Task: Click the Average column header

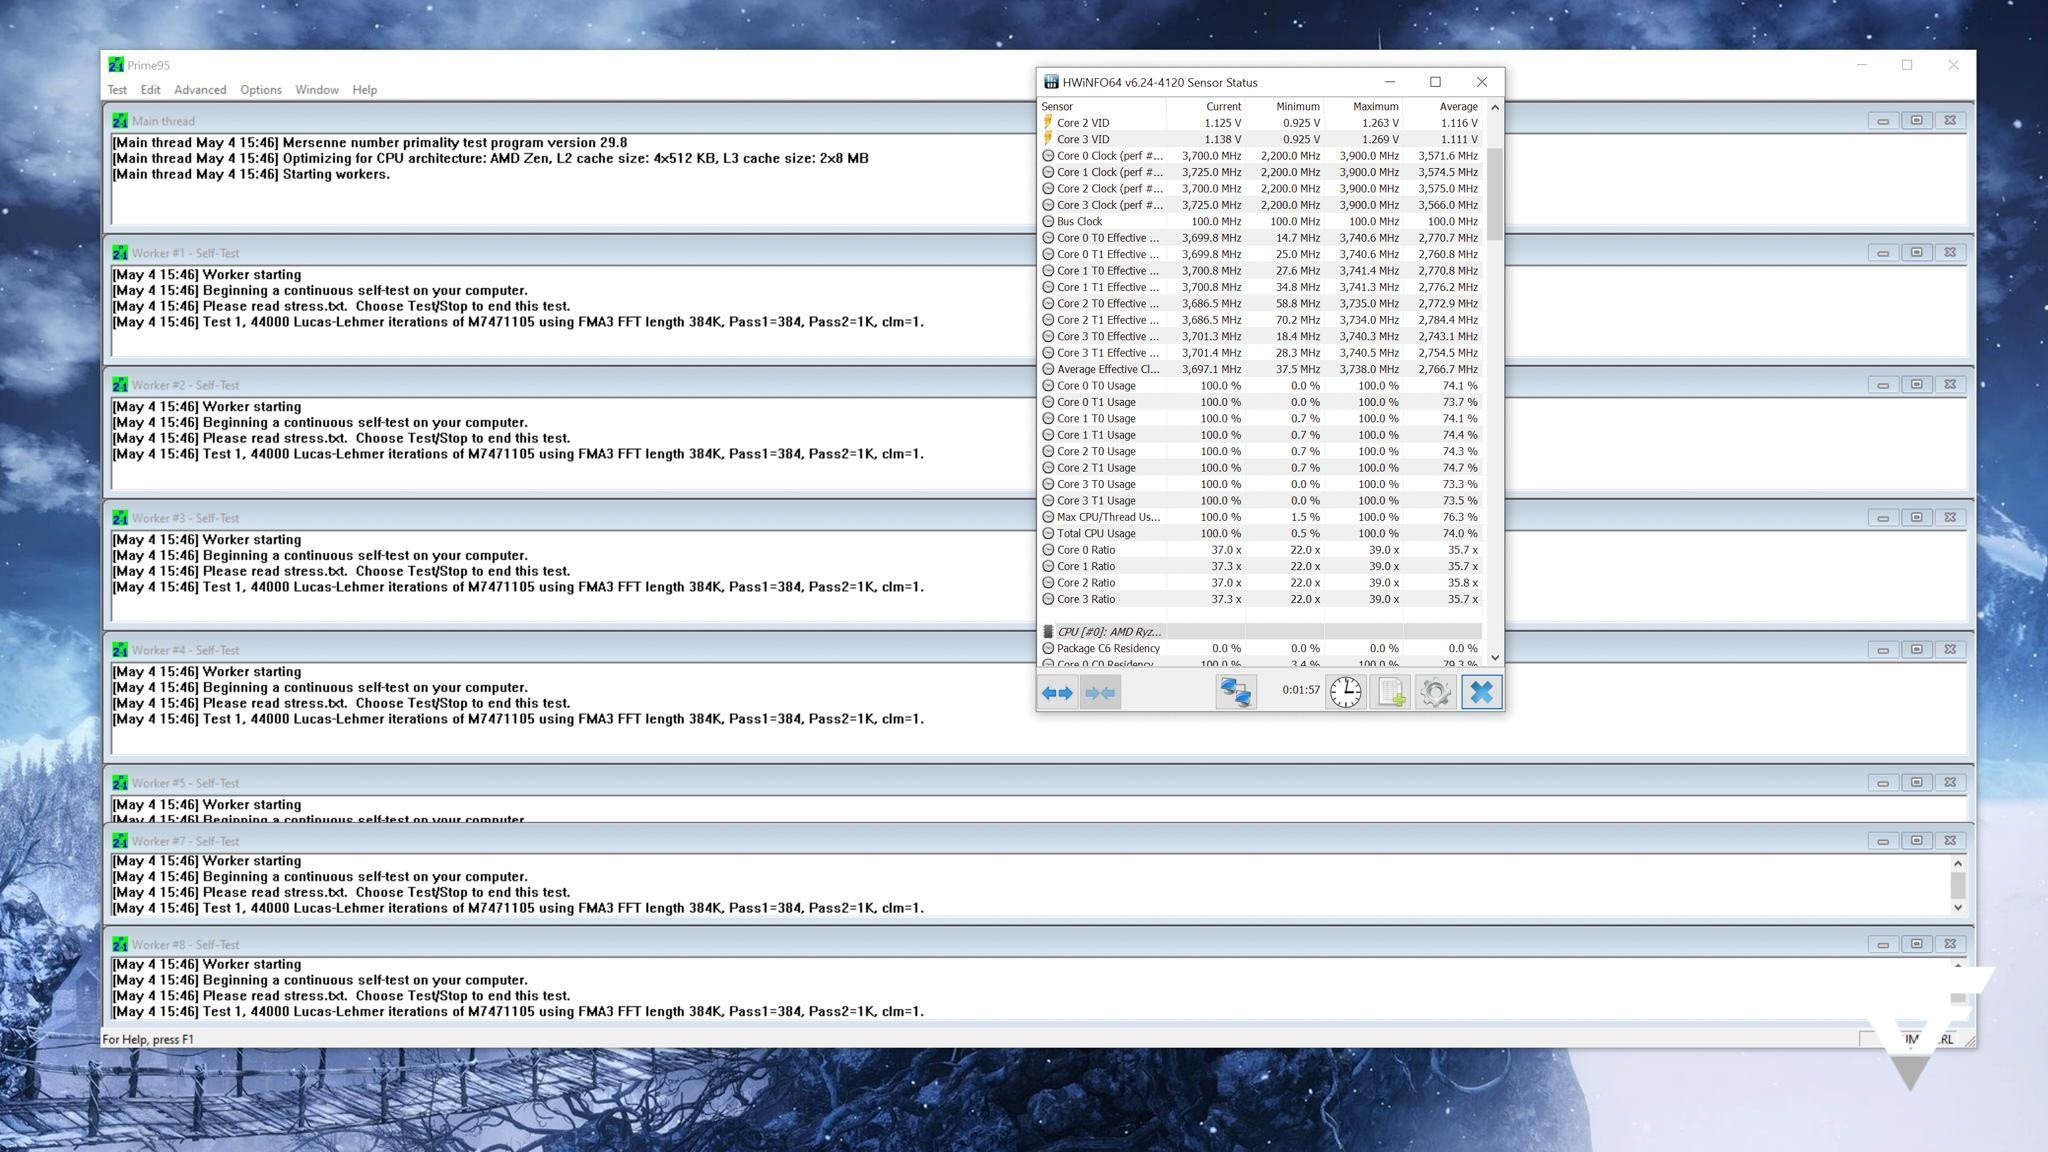Action: coord(1442,106)
